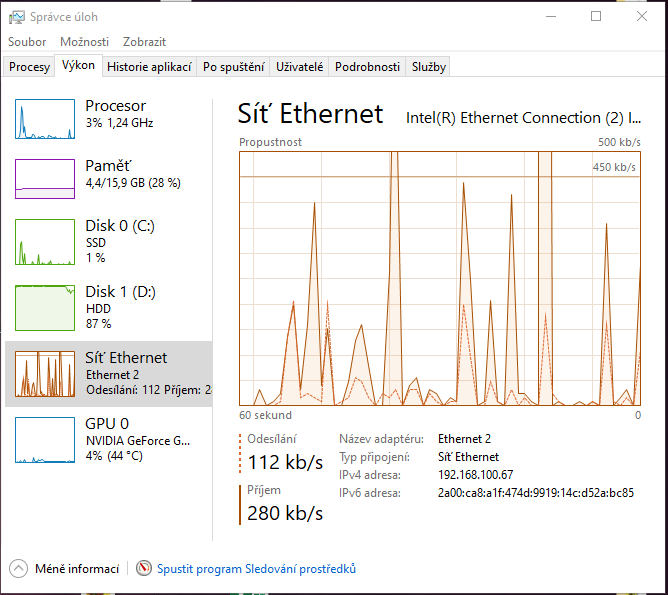Image resolution: width=668 pixels, height=595 pixels.
Task: Click the Ethernet throughput graph area
Action: click(x=440, y=278)
